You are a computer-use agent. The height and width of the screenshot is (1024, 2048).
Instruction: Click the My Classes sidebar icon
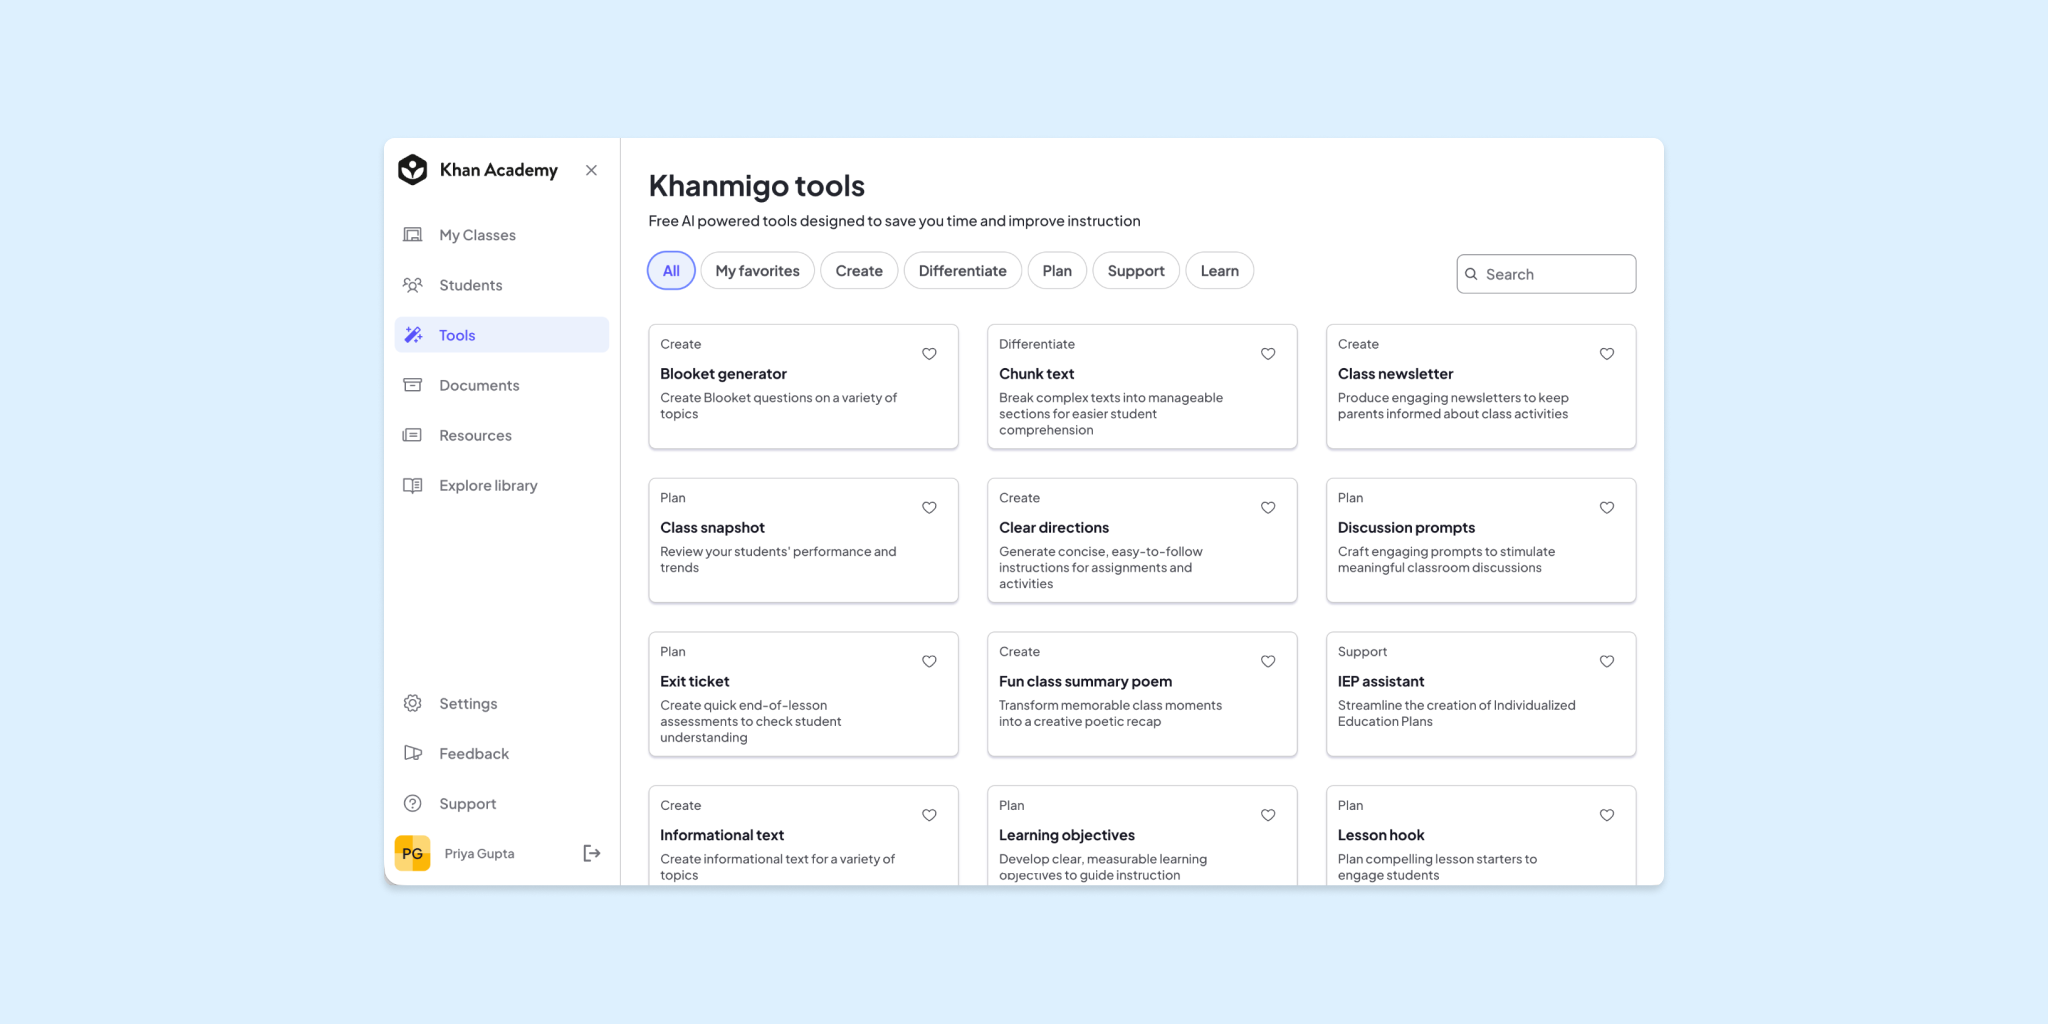[412, 235]
